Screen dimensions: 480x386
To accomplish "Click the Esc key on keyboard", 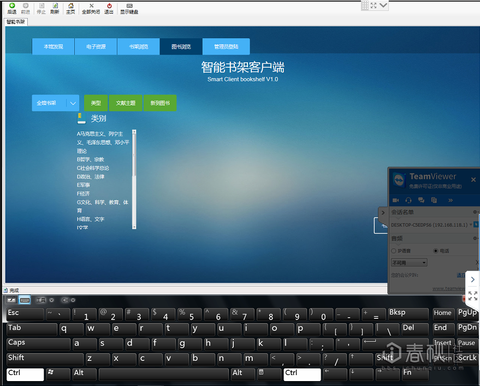I will click(25, 314).
